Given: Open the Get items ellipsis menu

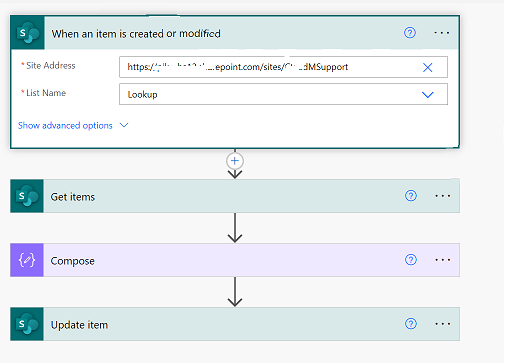Looking at the screenshot, I should 443,196.
